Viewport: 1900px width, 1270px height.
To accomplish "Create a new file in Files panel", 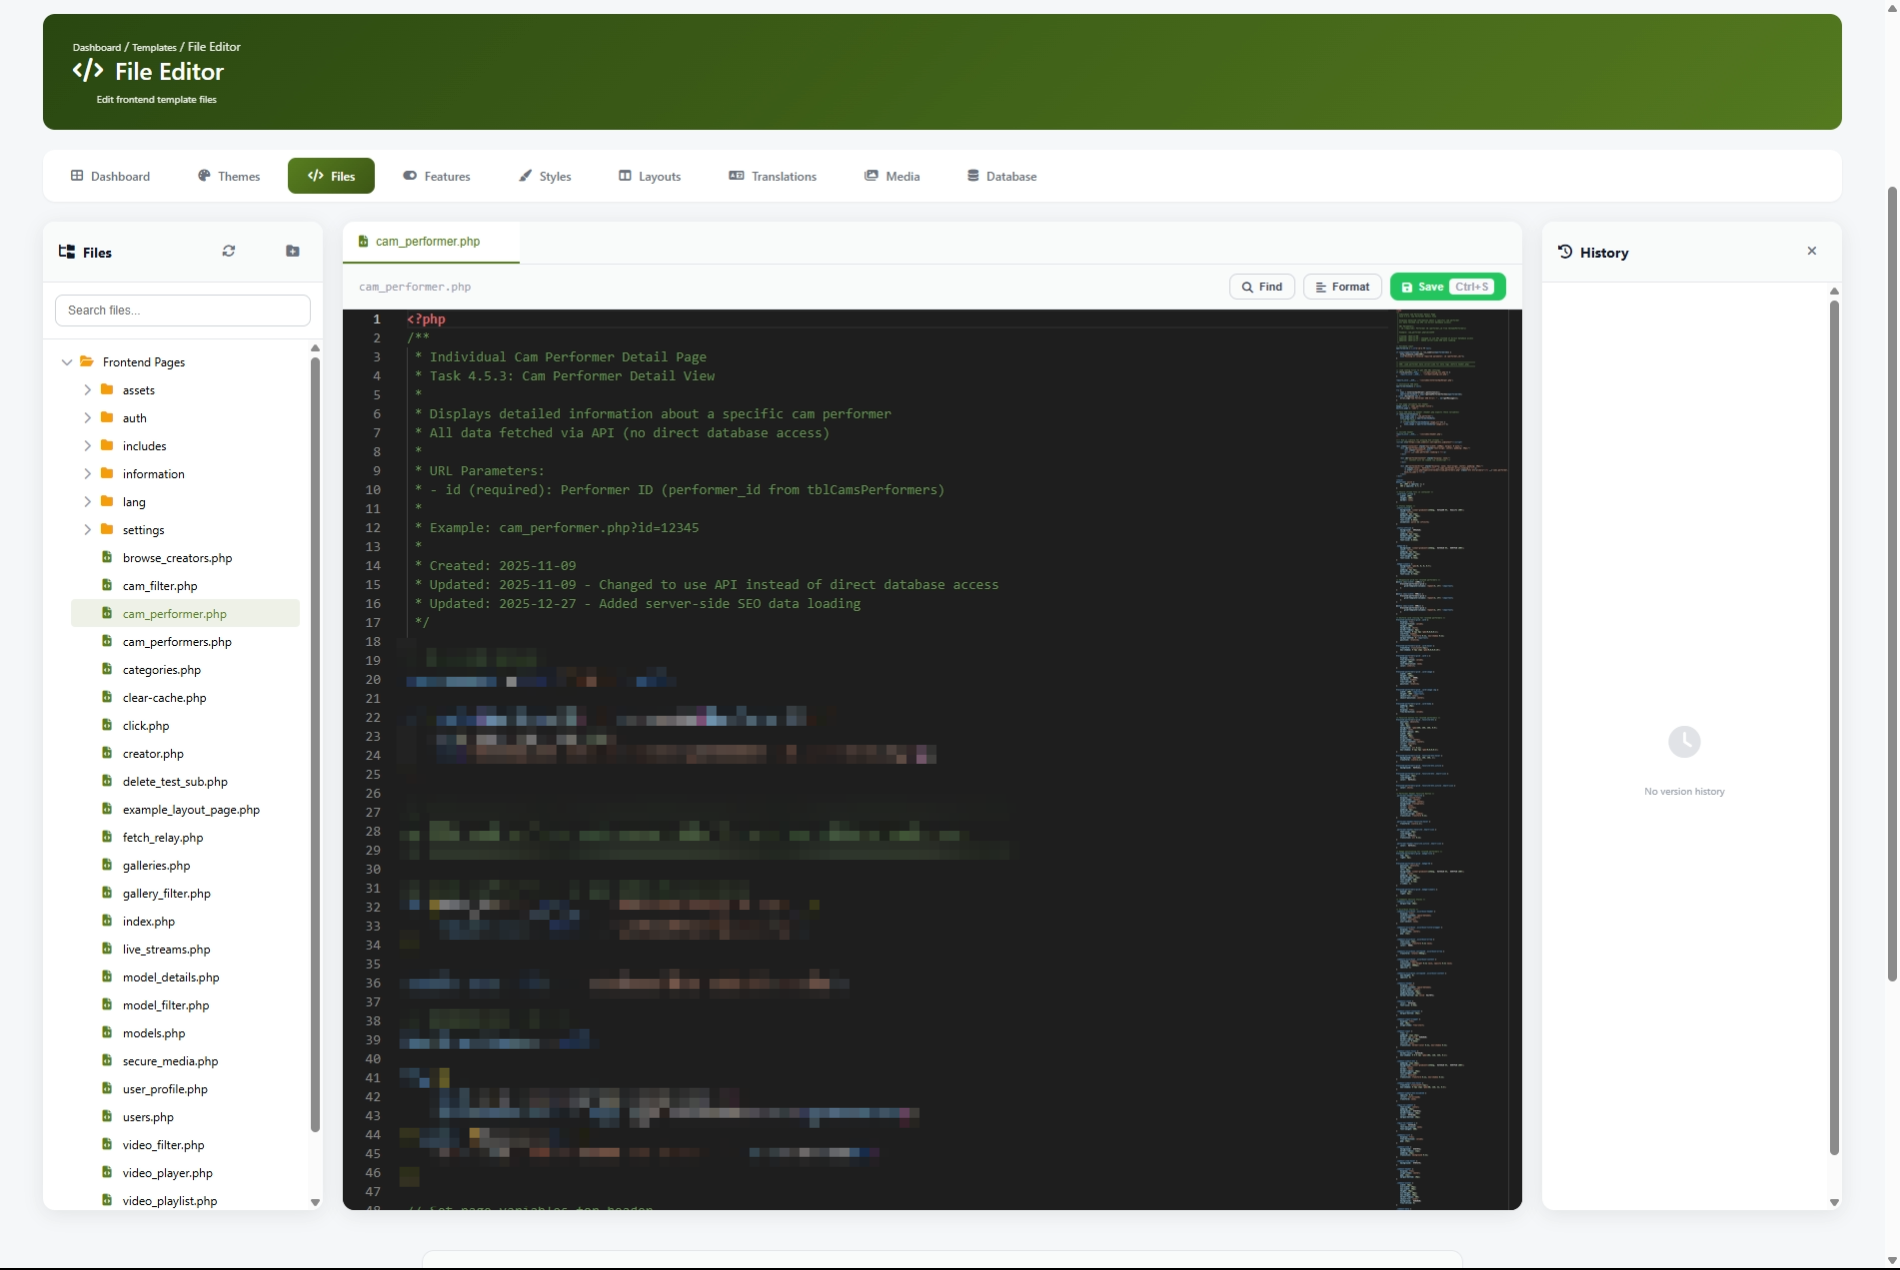I will (292, 251).
